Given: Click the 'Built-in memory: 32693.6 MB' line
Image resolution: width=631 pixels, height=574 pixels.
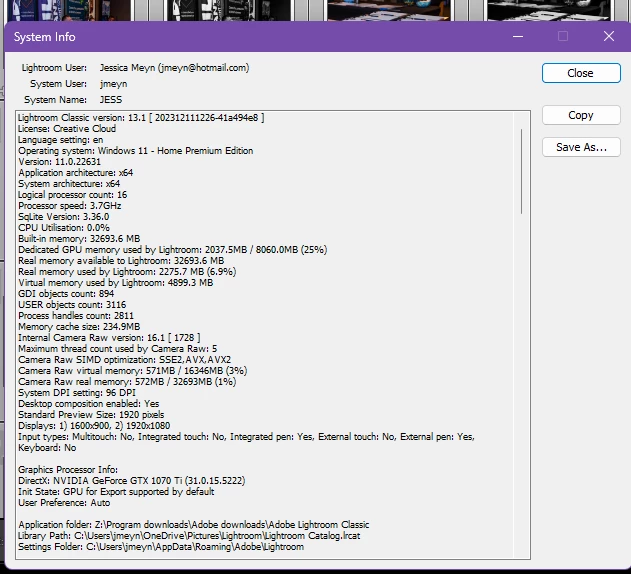Looking at the screenshot, I should pos(79,238).
